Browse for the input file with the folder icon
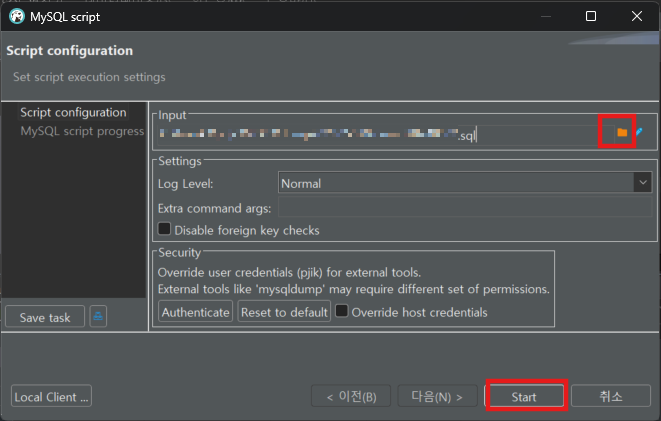 coord(622,132)
